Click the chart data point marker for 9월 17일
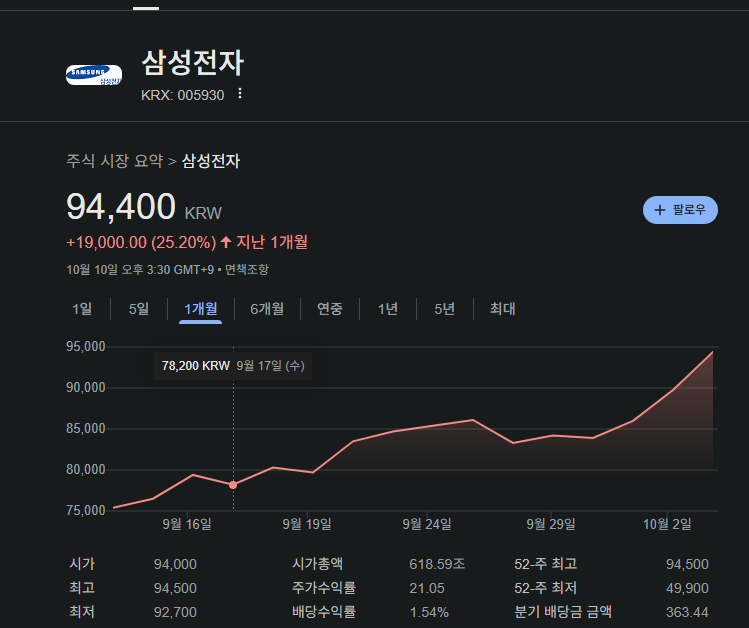749x628 pixels. pyautogui.click(x=233, y=485)
